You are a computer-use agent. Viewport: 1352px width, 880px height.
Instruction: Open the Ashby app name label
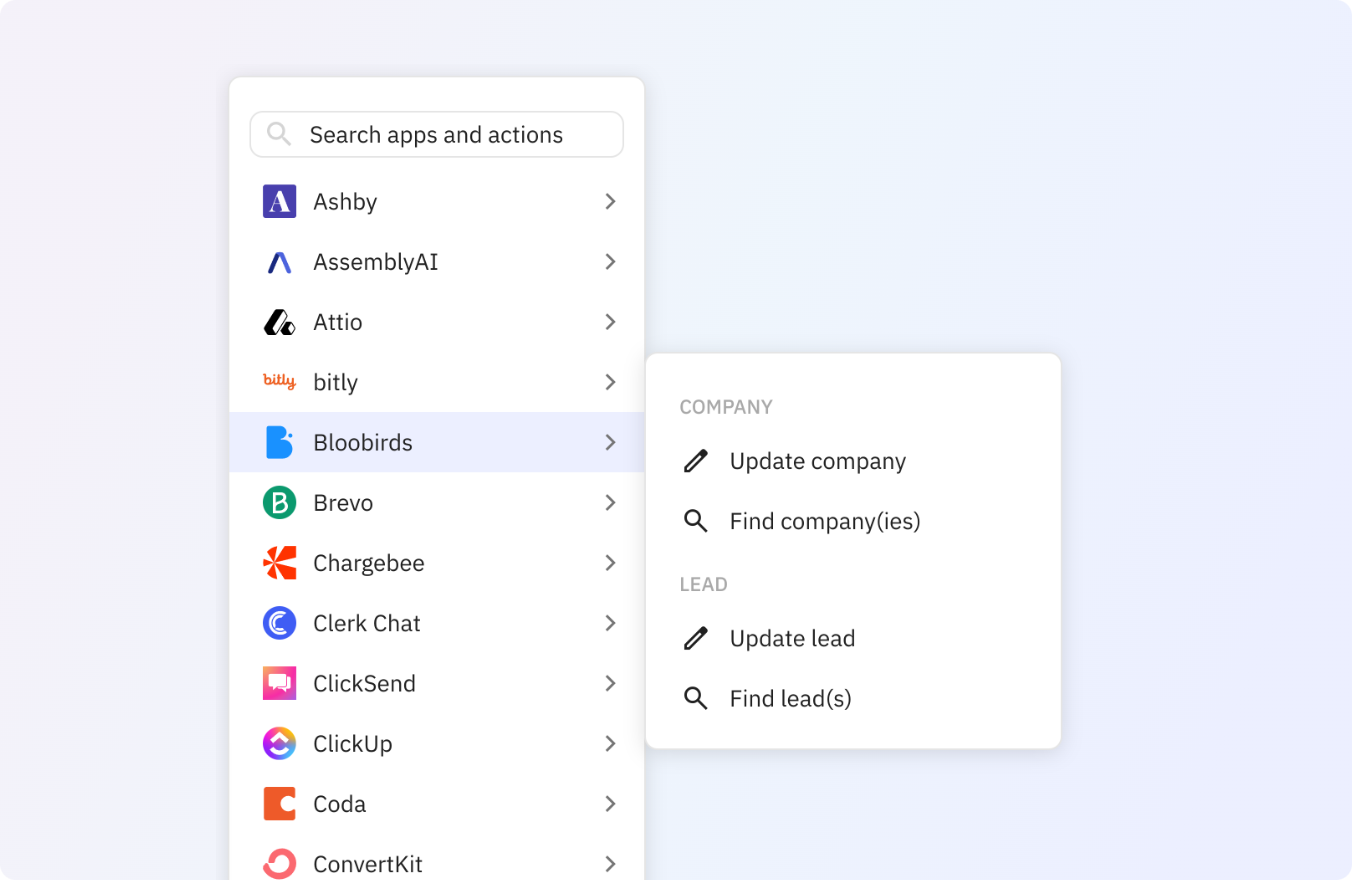[345, 202]
